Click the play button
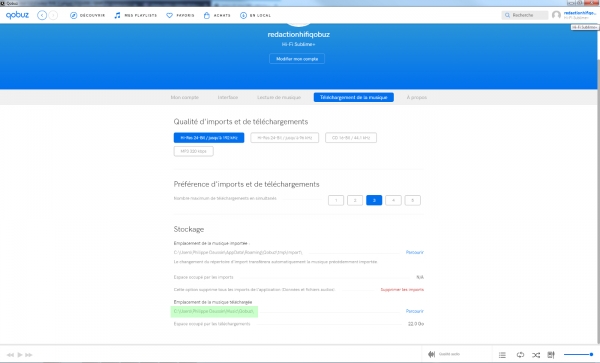This screenshot has height=363, width=600. point(20,355)
